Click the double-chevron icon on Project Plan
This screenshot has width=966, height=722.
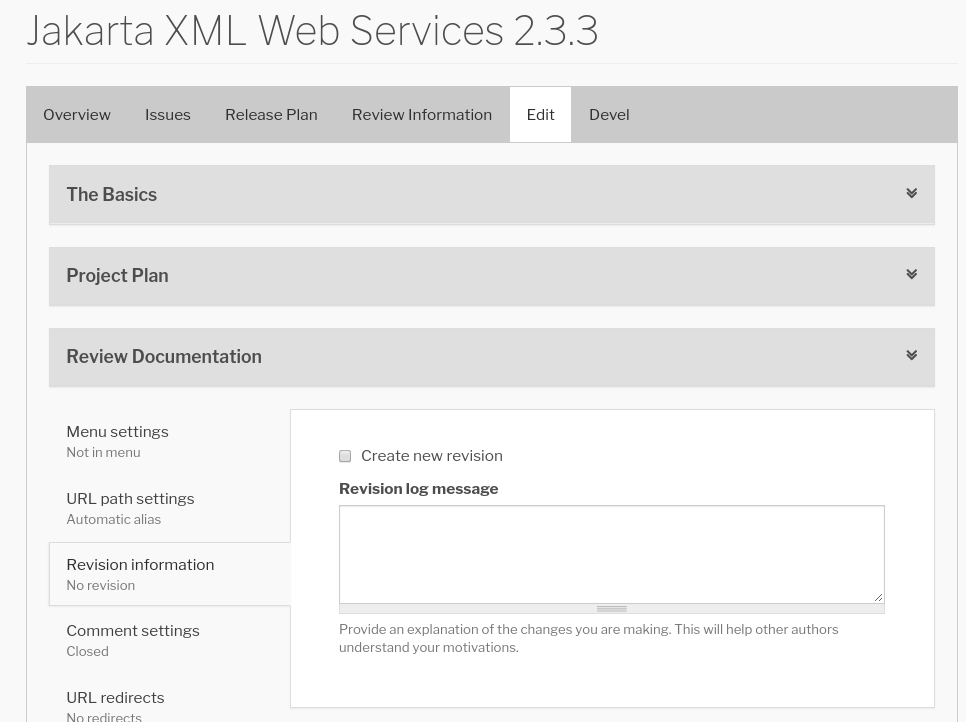pos(911,274)
